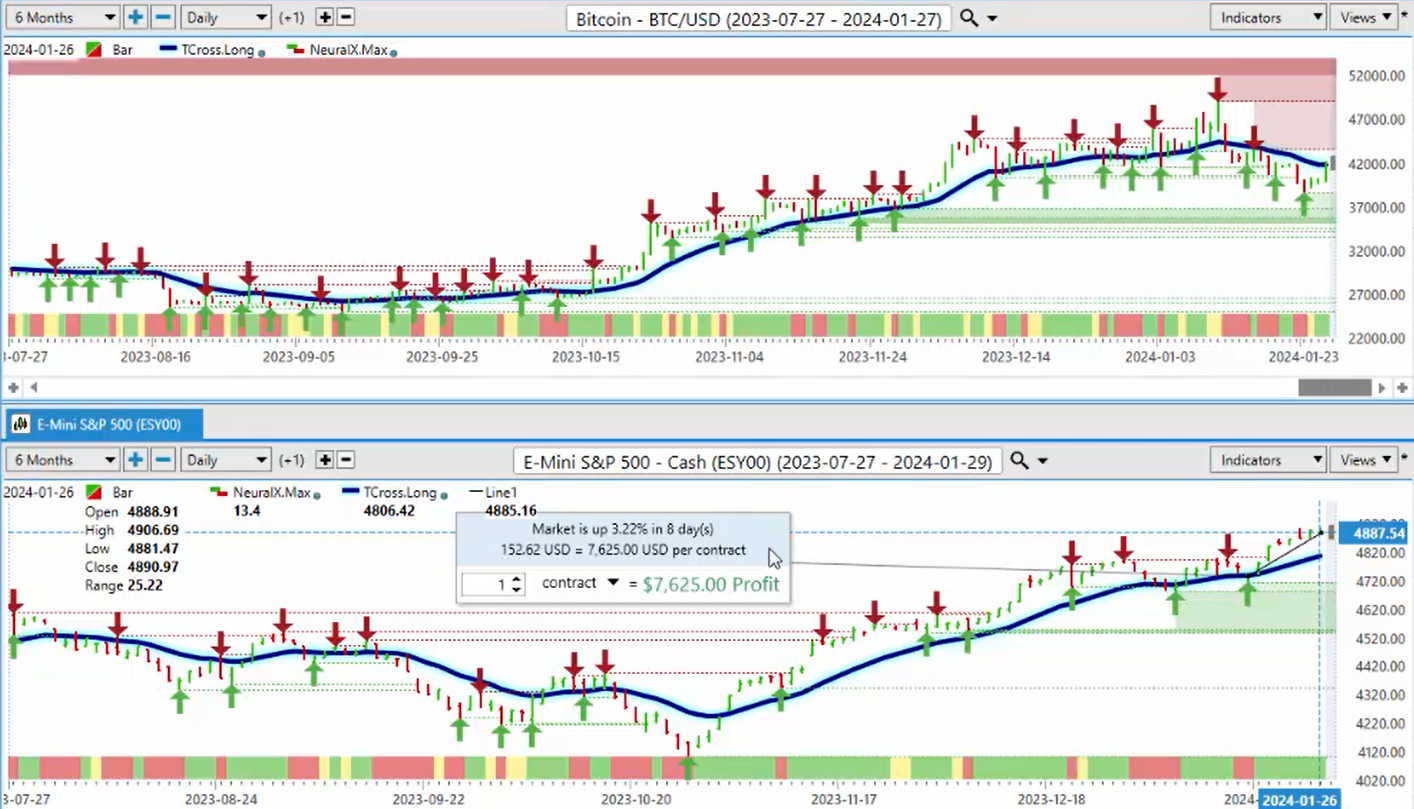Click the Bitcoin chart horizontal scrollbar thumb

pos(1335,387)
